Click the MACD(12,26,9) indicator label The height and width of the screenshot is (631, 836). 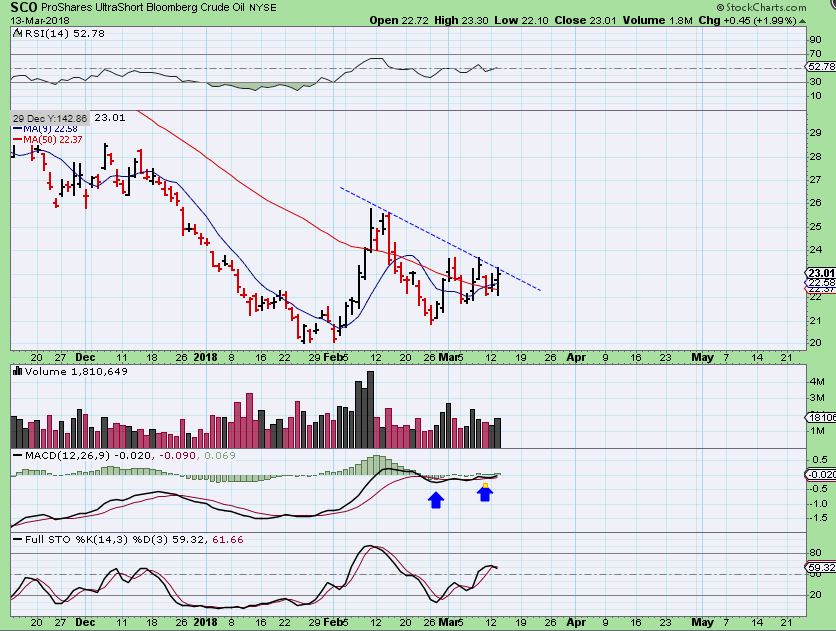point(68,456)
